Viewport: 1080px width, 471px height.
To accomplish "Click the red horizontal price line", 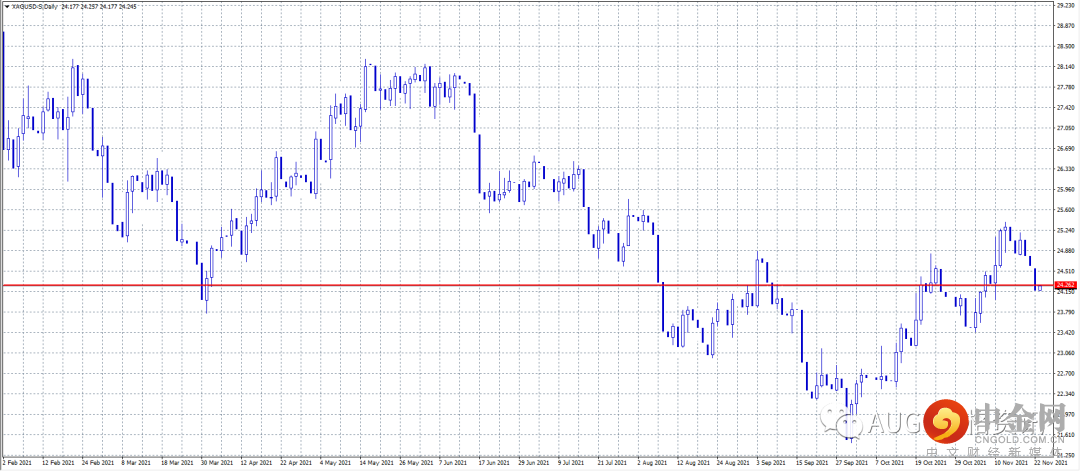I will [x=527, y=284].
